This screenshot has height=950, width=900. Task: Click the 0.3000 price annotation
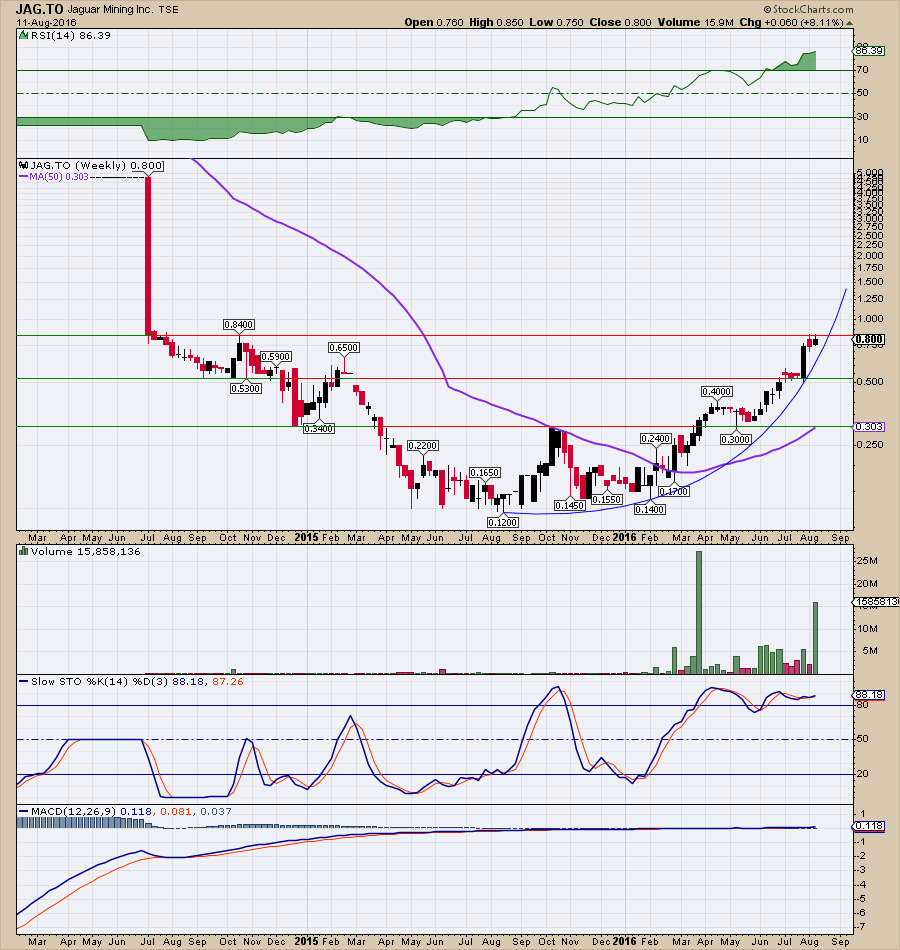[x=736, y=439]
